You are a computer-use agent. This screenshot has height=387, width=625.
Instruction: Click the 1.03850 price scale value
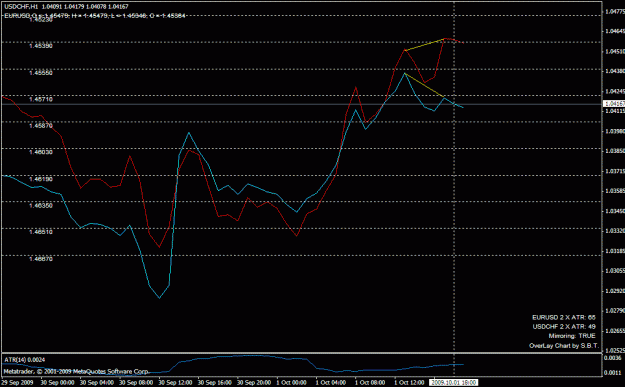pyautogui.click(x=615, y=151)
